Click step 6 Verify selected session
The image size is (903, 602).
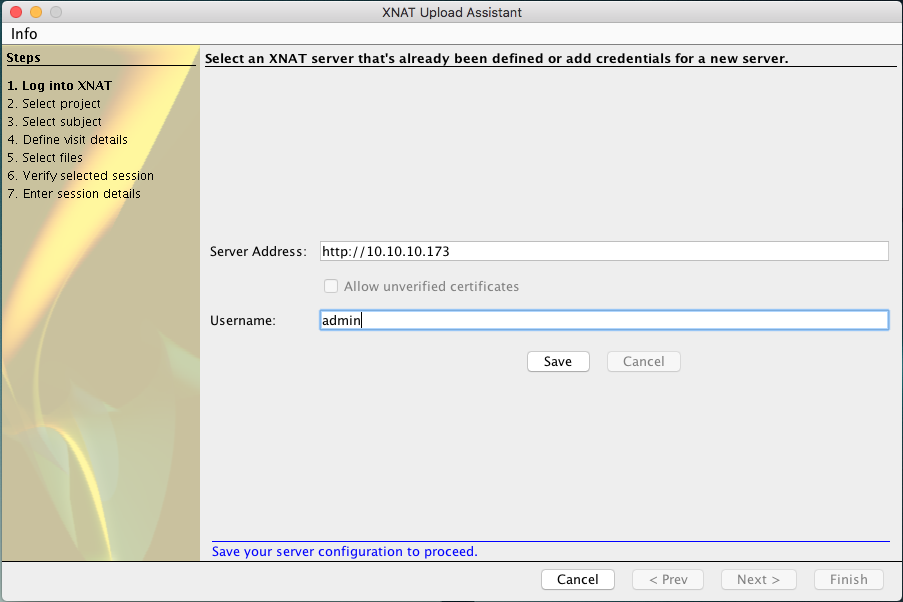point(80,176)
